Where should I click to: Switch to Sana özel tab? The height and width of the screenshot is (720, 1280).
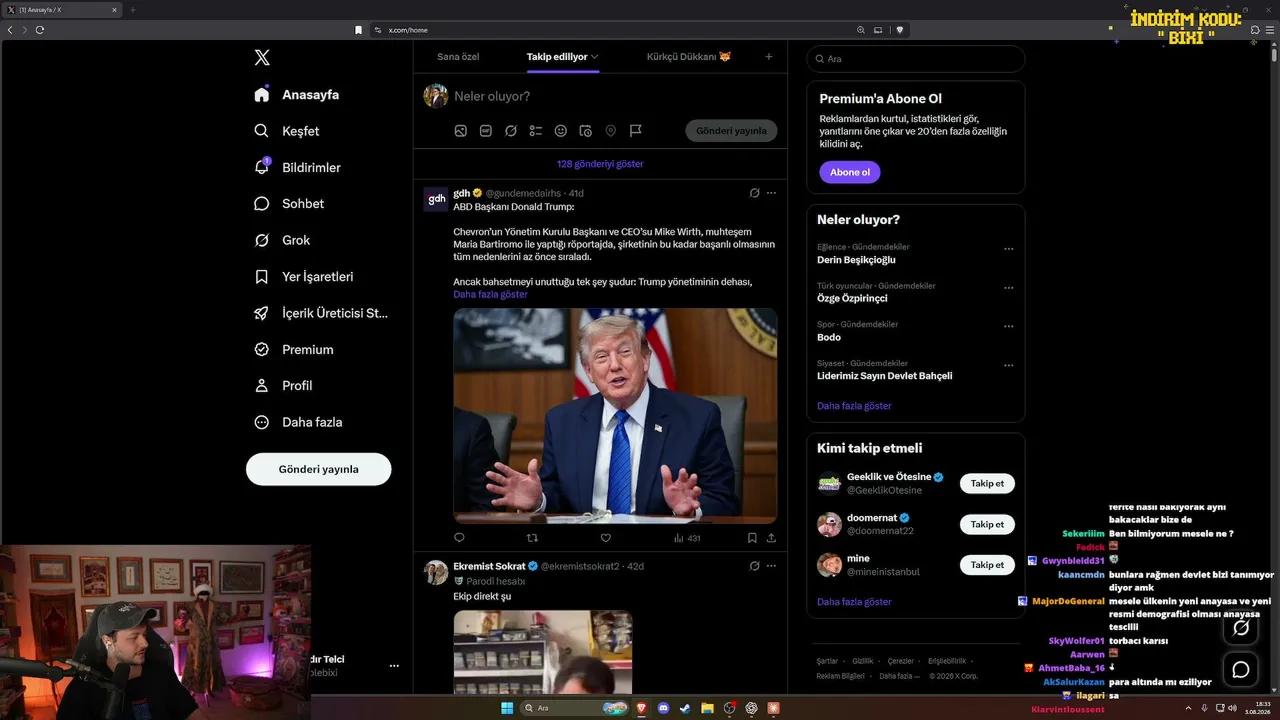click(458, 57)
